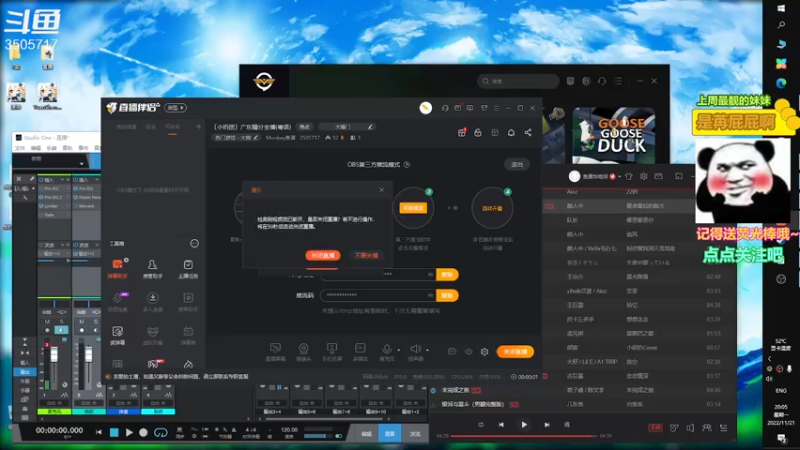Open the channel 1 发送 sends dropdown arrow
Viewport: 800px width, 450px height.
pyautogui.click(x=62, y=245)
